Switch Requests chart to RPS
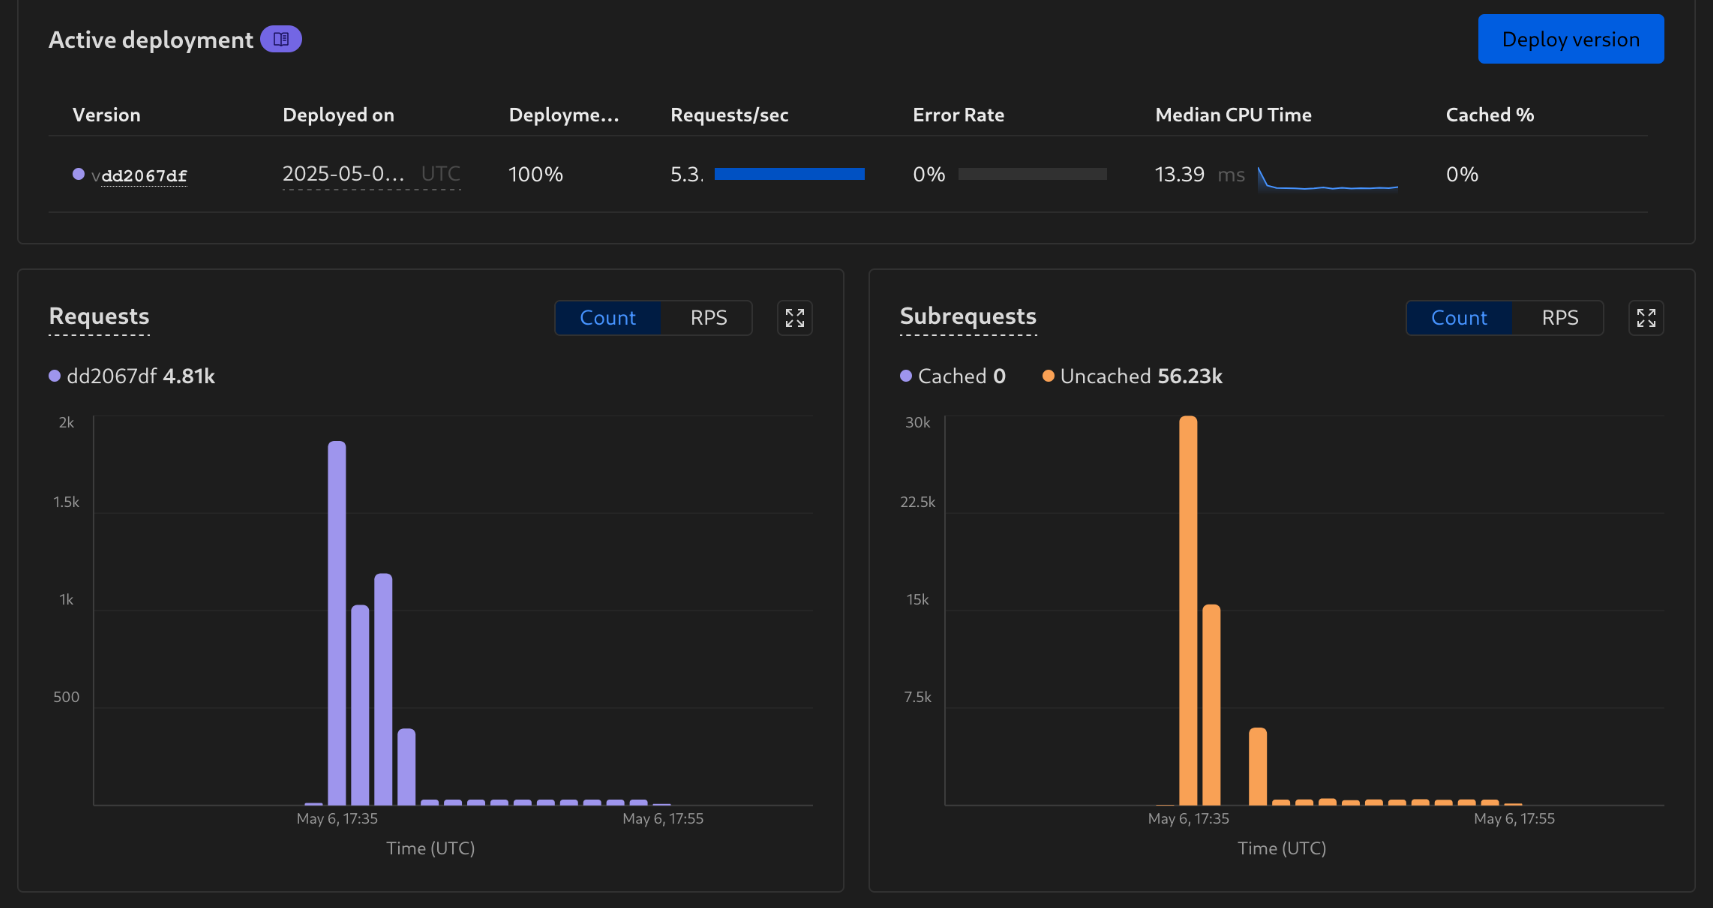The image size is (1713, 908). pyautogui.click(x=708, y=318)
